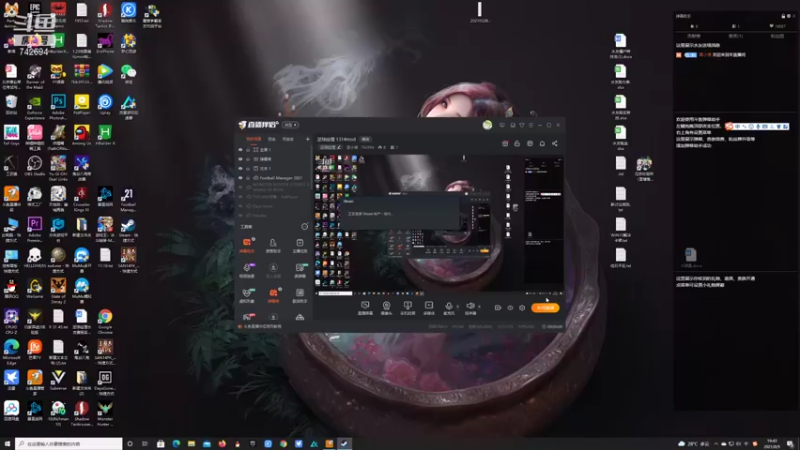Toggle visibility of the second source in the list
The image size is (800, 450).
coord(241,159)
